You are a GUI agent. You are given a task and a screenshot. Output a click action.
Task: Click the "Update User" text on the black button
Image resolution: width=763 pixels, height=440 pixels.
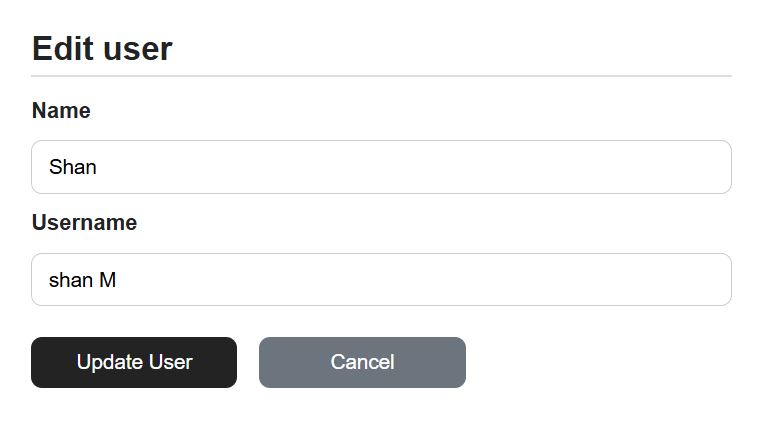[134, 362]
